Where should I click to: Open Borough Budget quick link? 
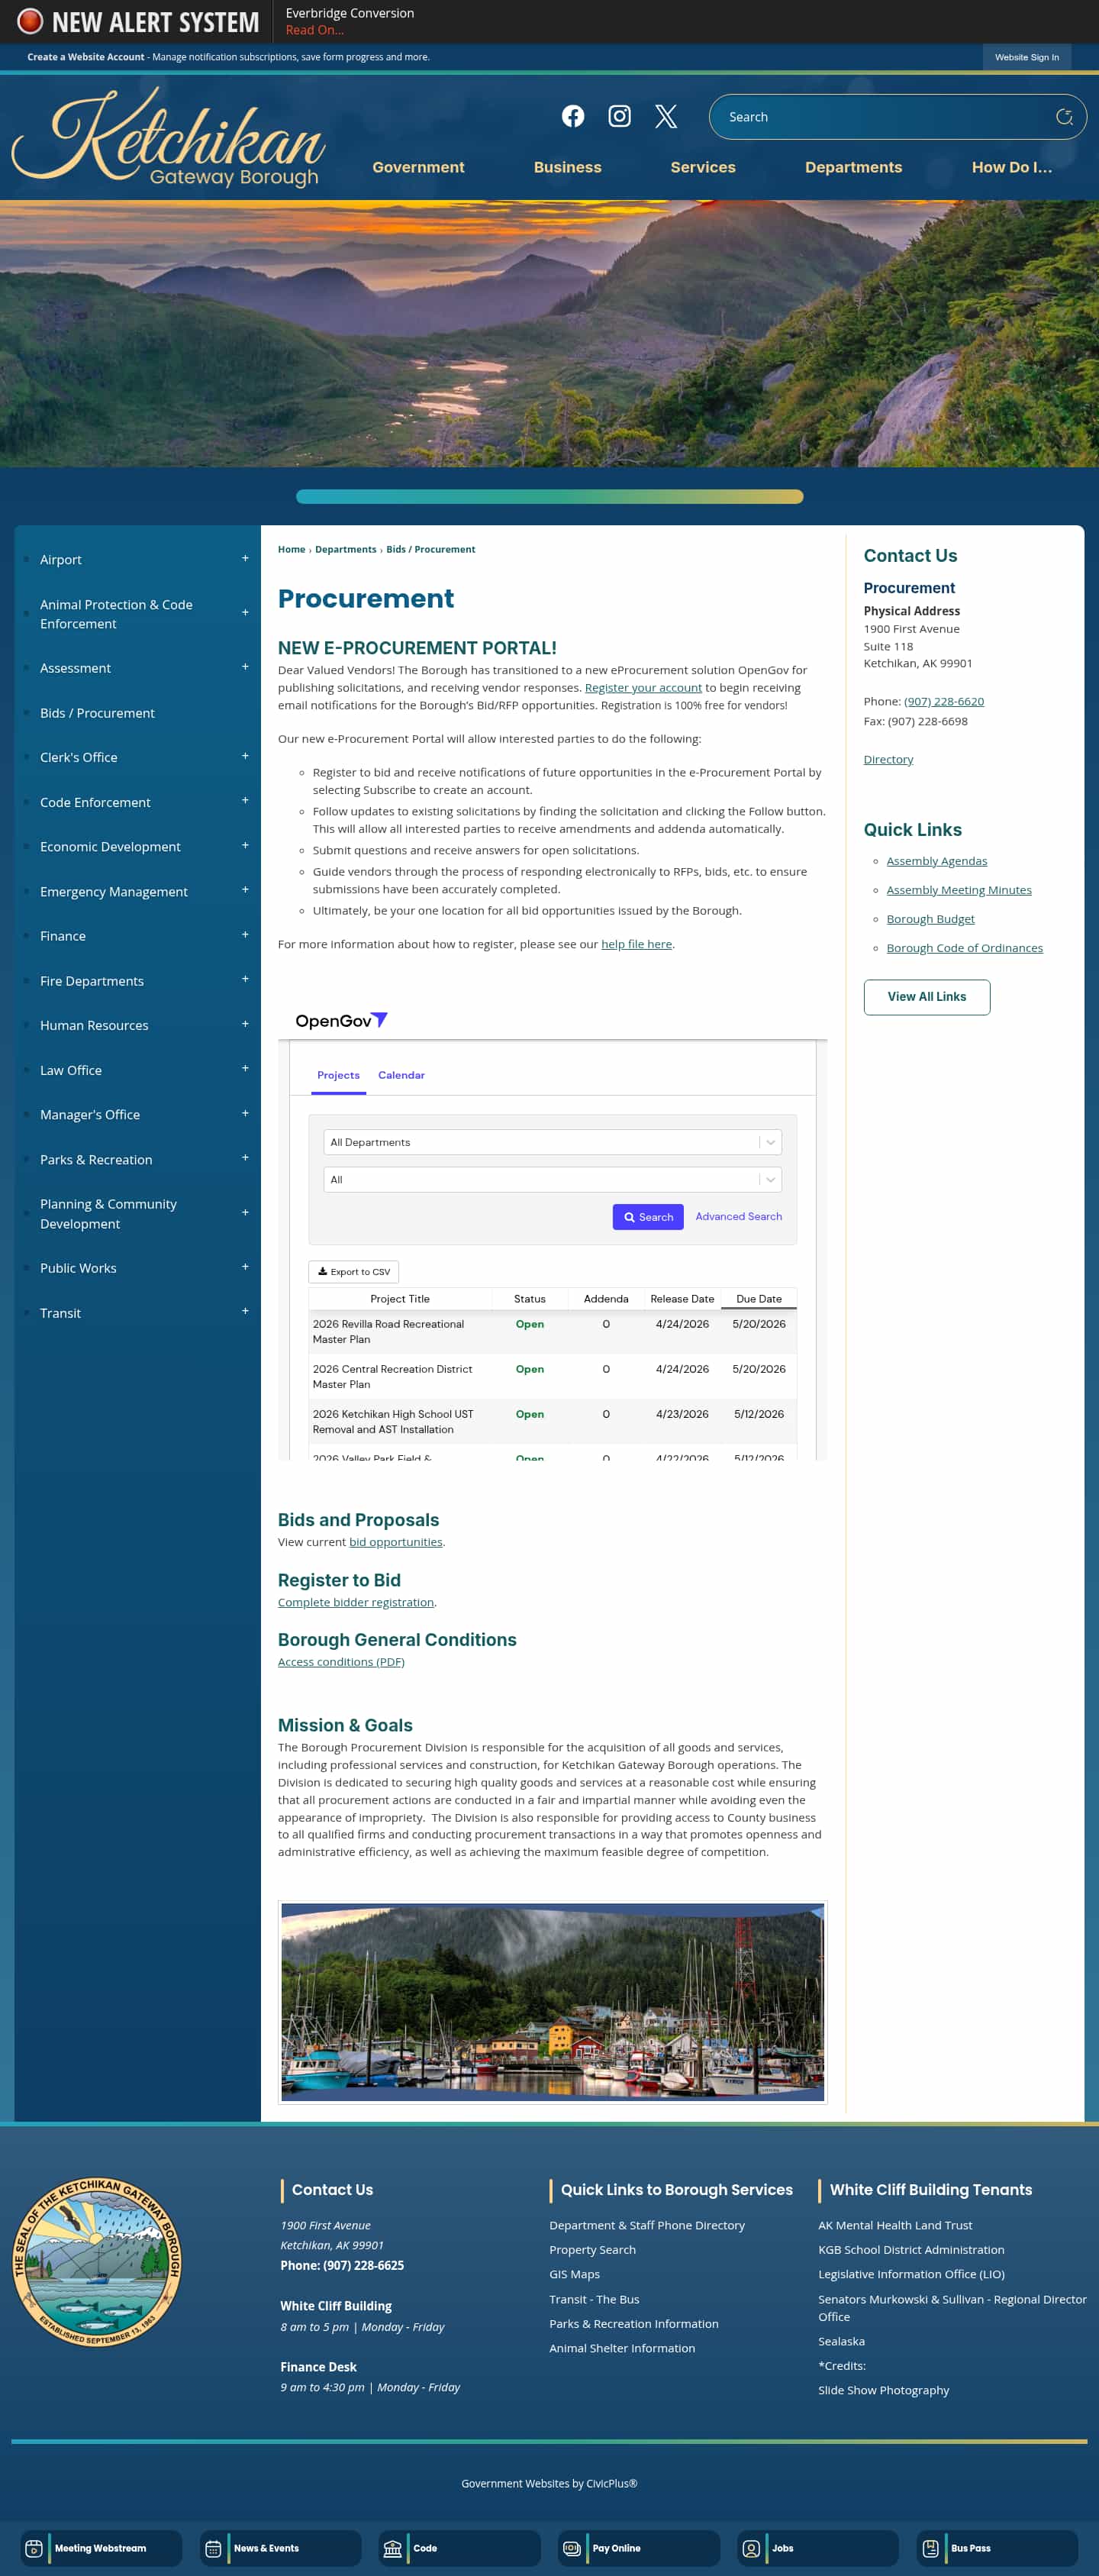coord(930,918)
